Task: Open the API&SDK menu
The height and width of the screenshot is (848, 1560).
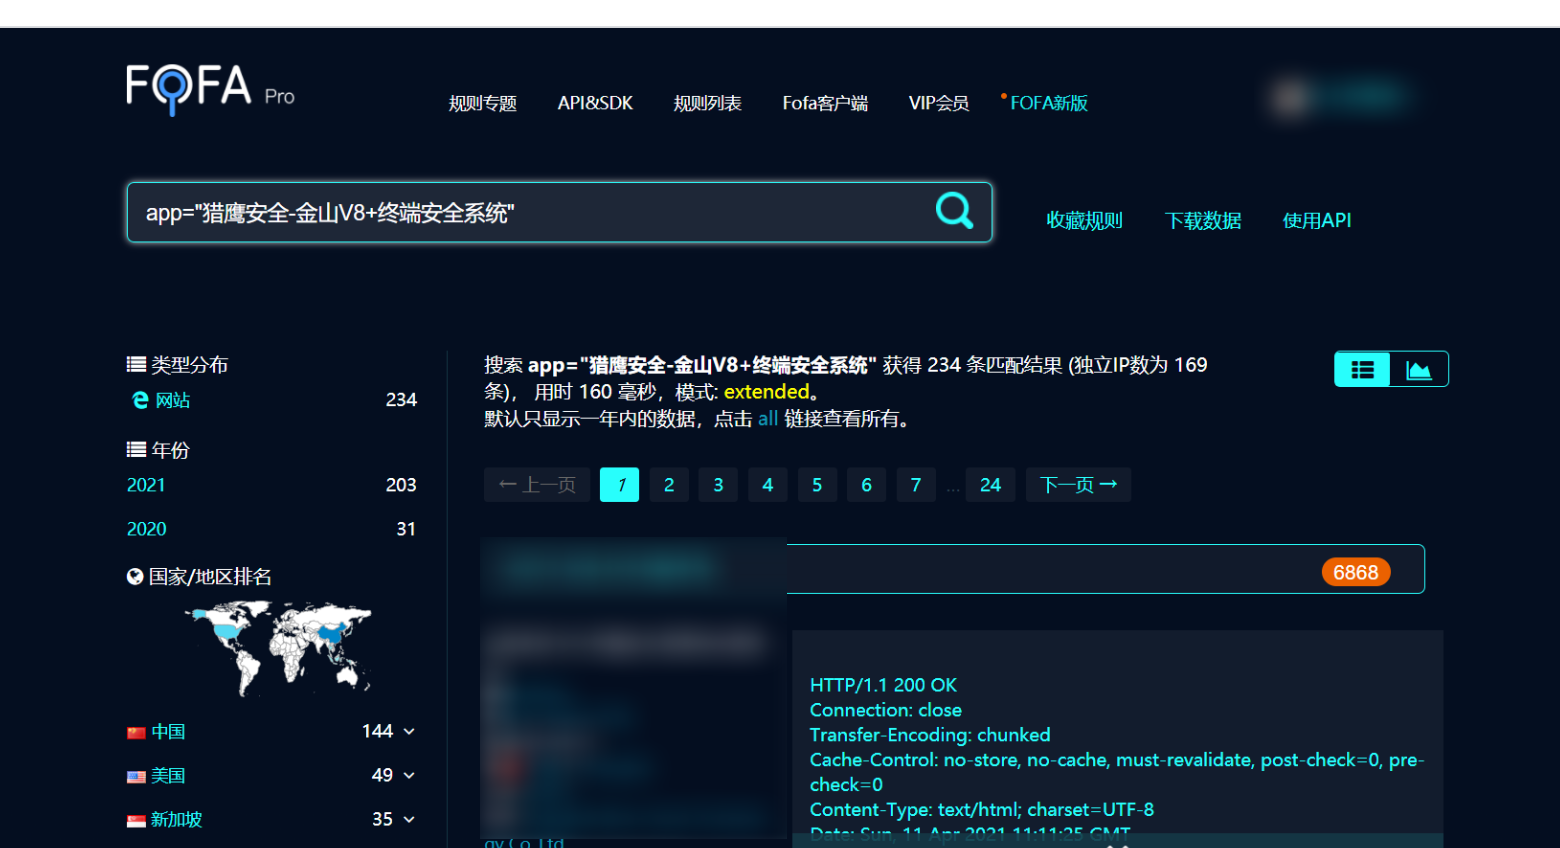Action: [x=595, y=103]
